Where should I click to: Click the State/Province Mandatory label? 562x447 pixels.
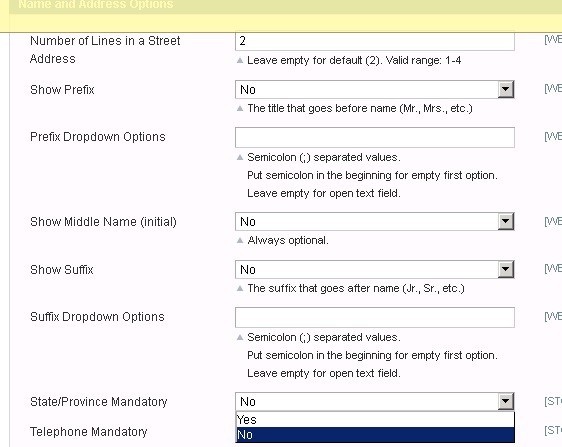pos(99,402)
